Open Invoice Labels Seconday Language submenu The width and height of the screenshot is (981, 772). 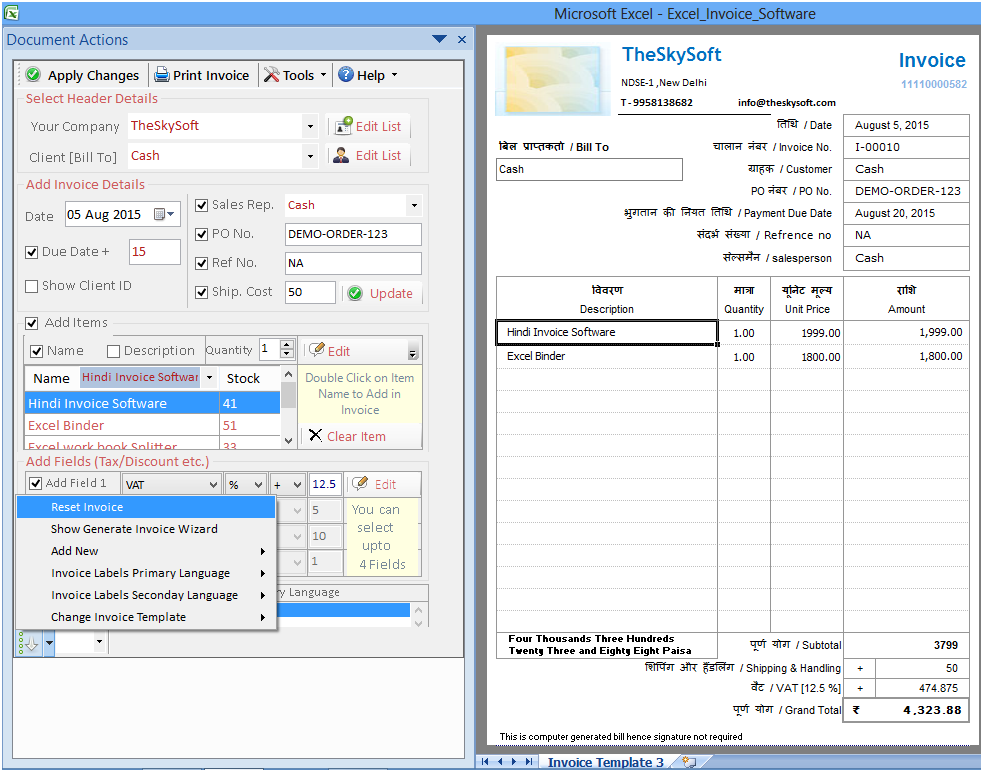(x=146, y=594)
